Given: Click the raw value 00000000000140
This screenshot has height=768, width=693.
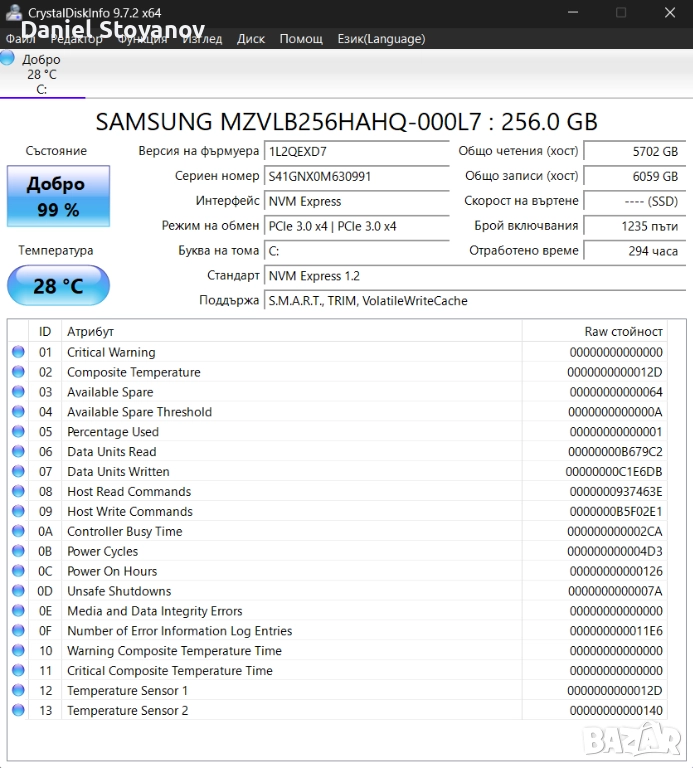Looking at the screenshot, I should click(616, 710).
